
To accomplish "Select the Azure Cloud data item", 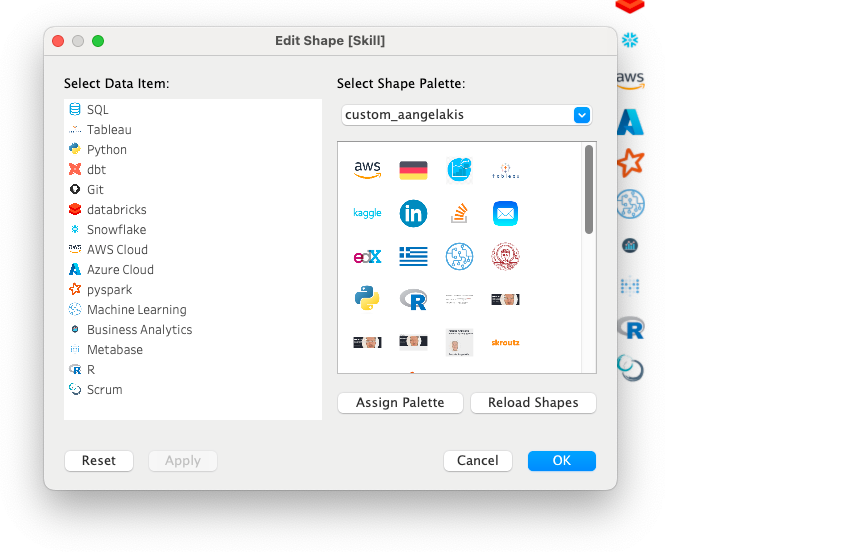I will 193,269.
